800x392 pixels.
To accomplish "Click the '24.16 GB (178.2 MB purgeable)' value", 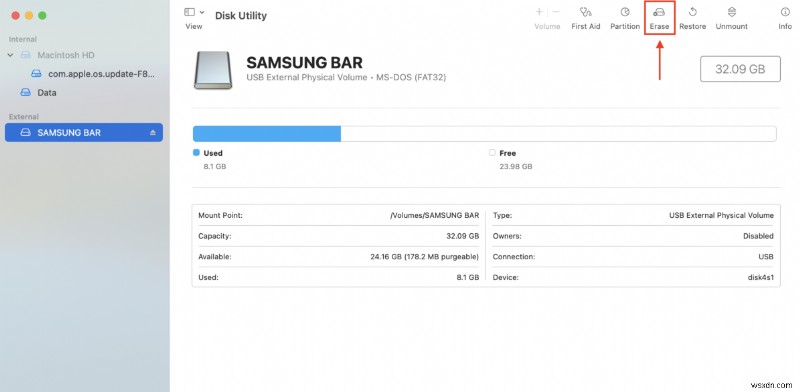I will (424, 257).
